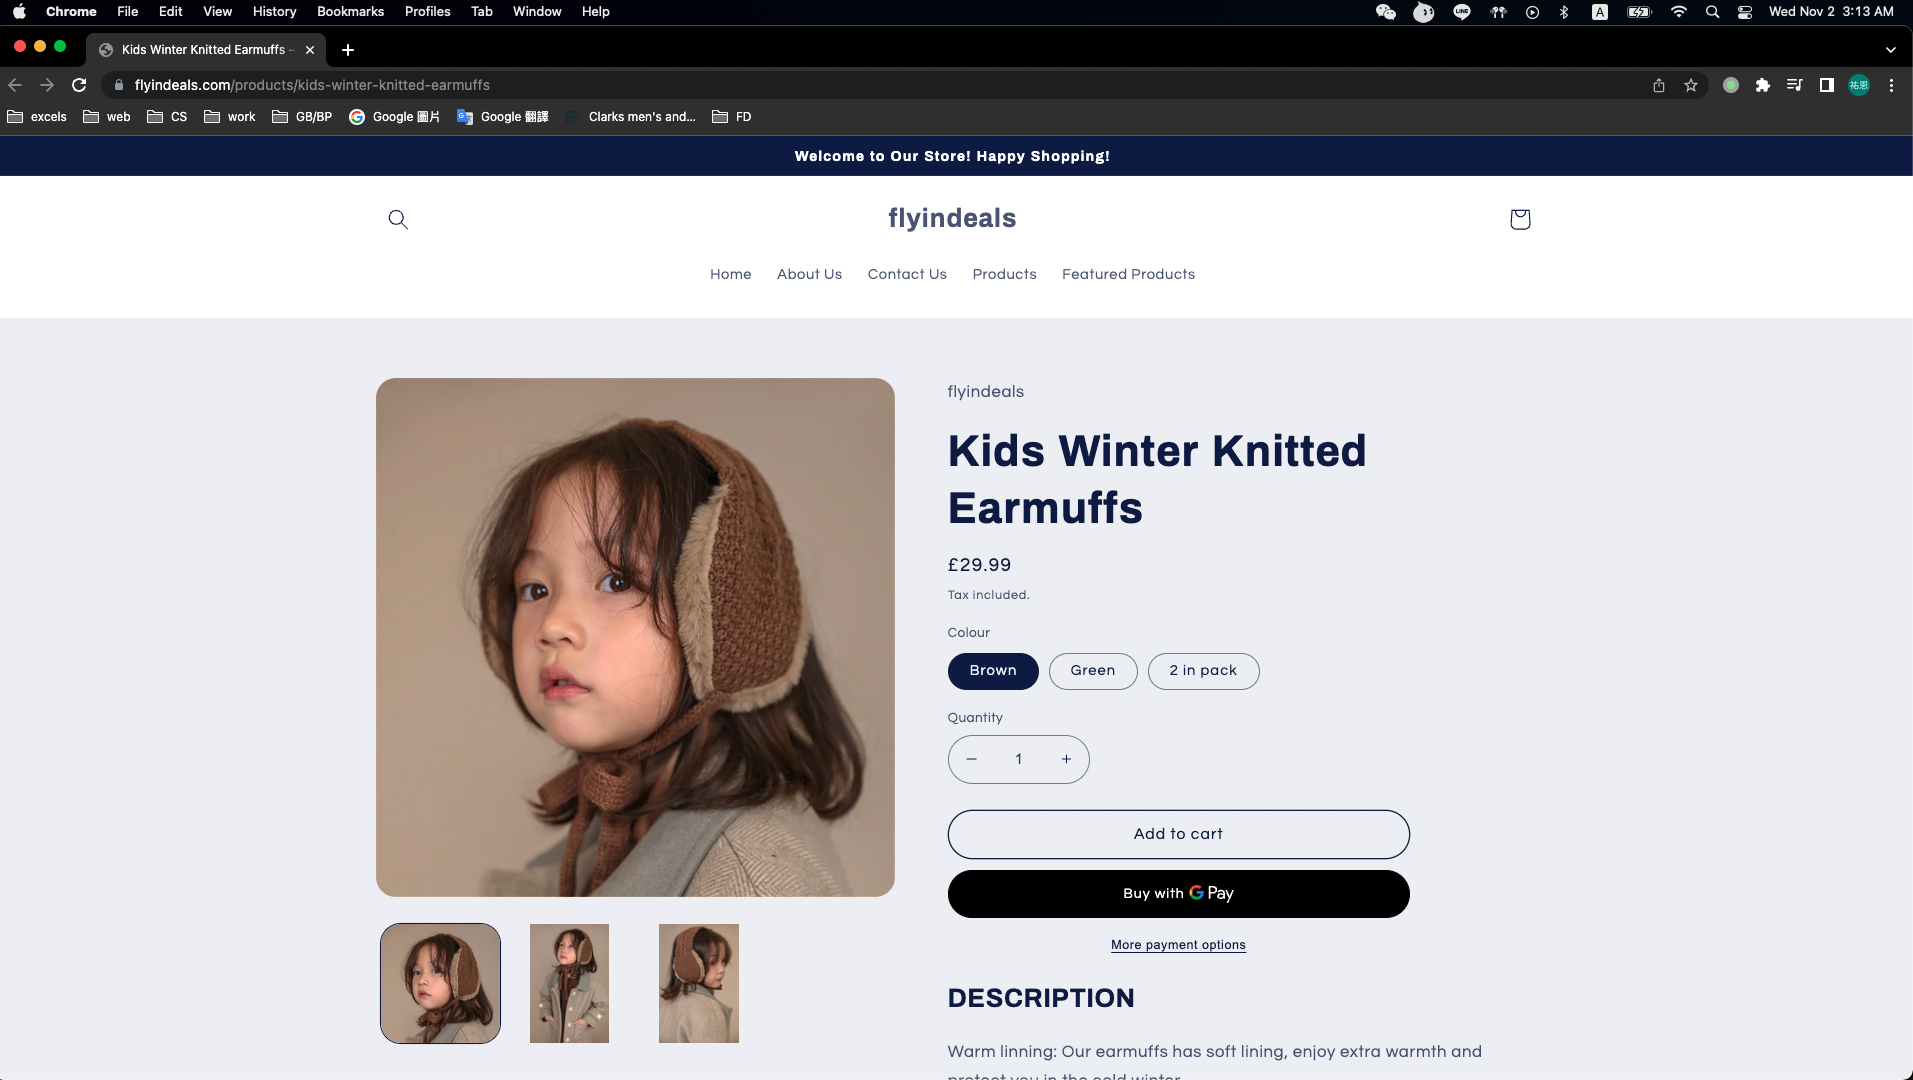Open the excels bookmarks folder
This screenshot has height=1080, width=1913.
(x=37, y=117)
